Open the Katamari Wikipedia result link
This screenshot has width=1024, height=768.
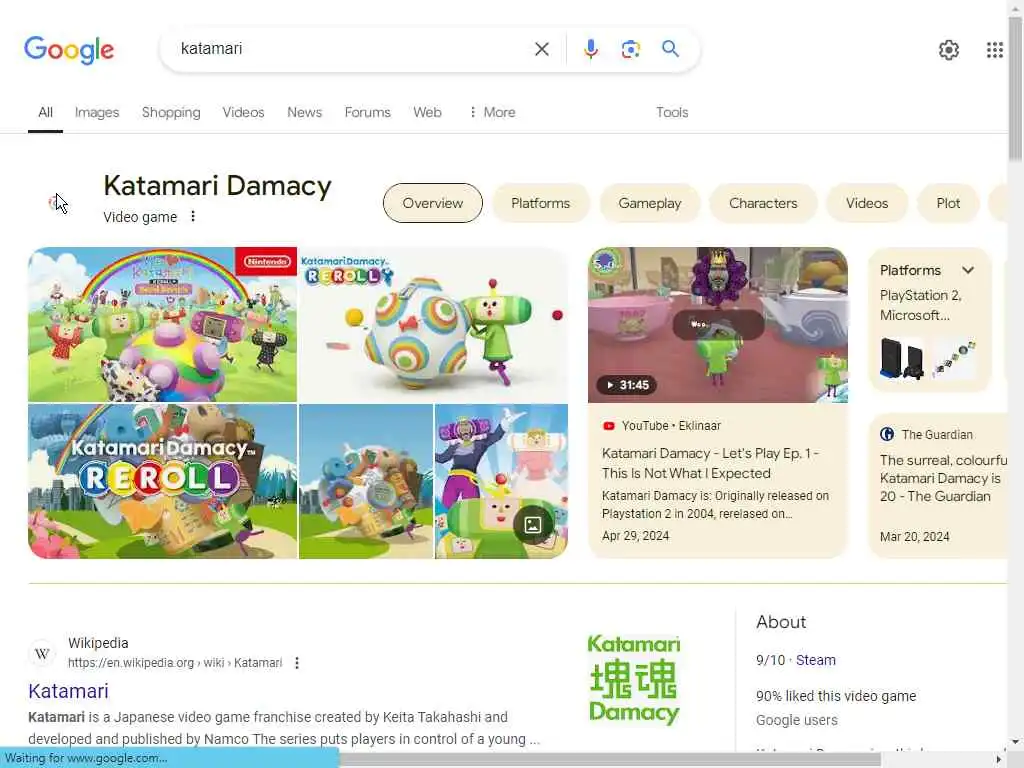click(x=68, y=691)
